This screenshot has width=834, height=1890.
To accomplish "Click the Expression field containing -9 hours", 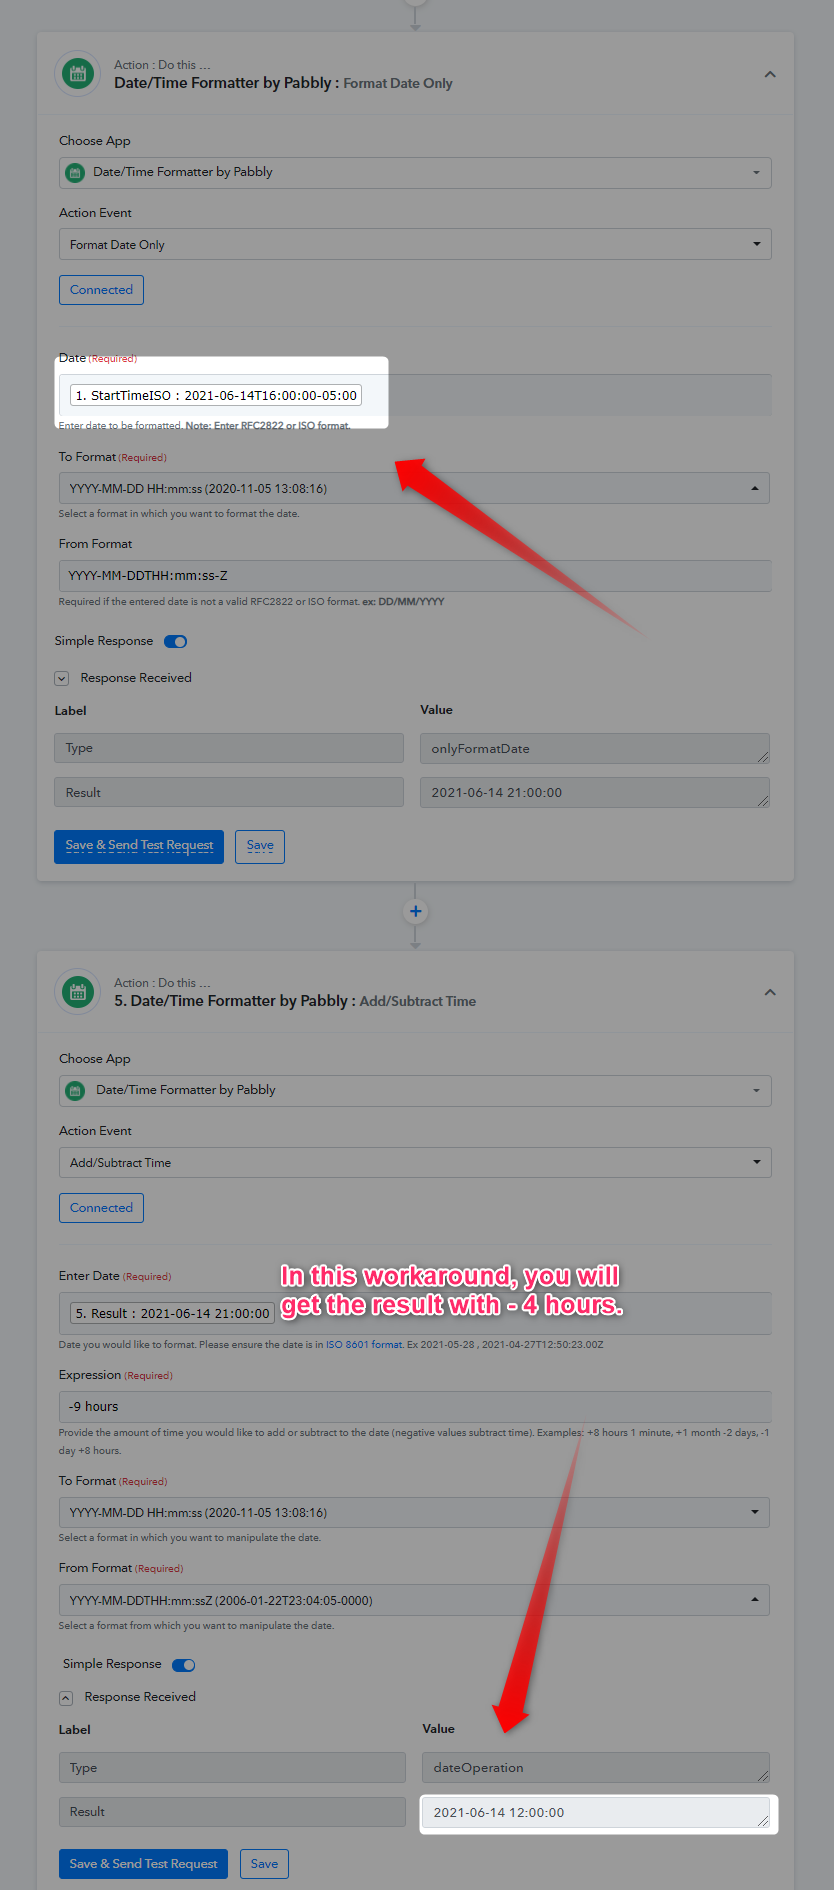I will coord(414,1406).
